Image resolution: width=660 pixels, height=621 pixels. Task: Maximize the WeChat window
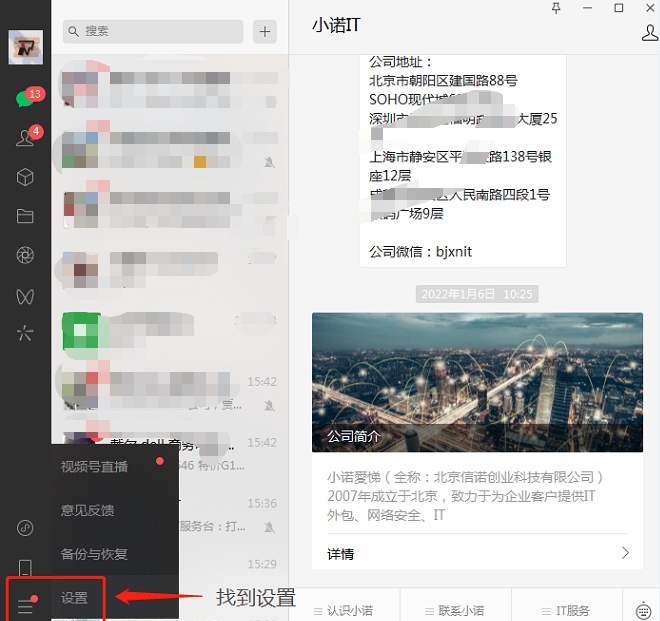619,8
